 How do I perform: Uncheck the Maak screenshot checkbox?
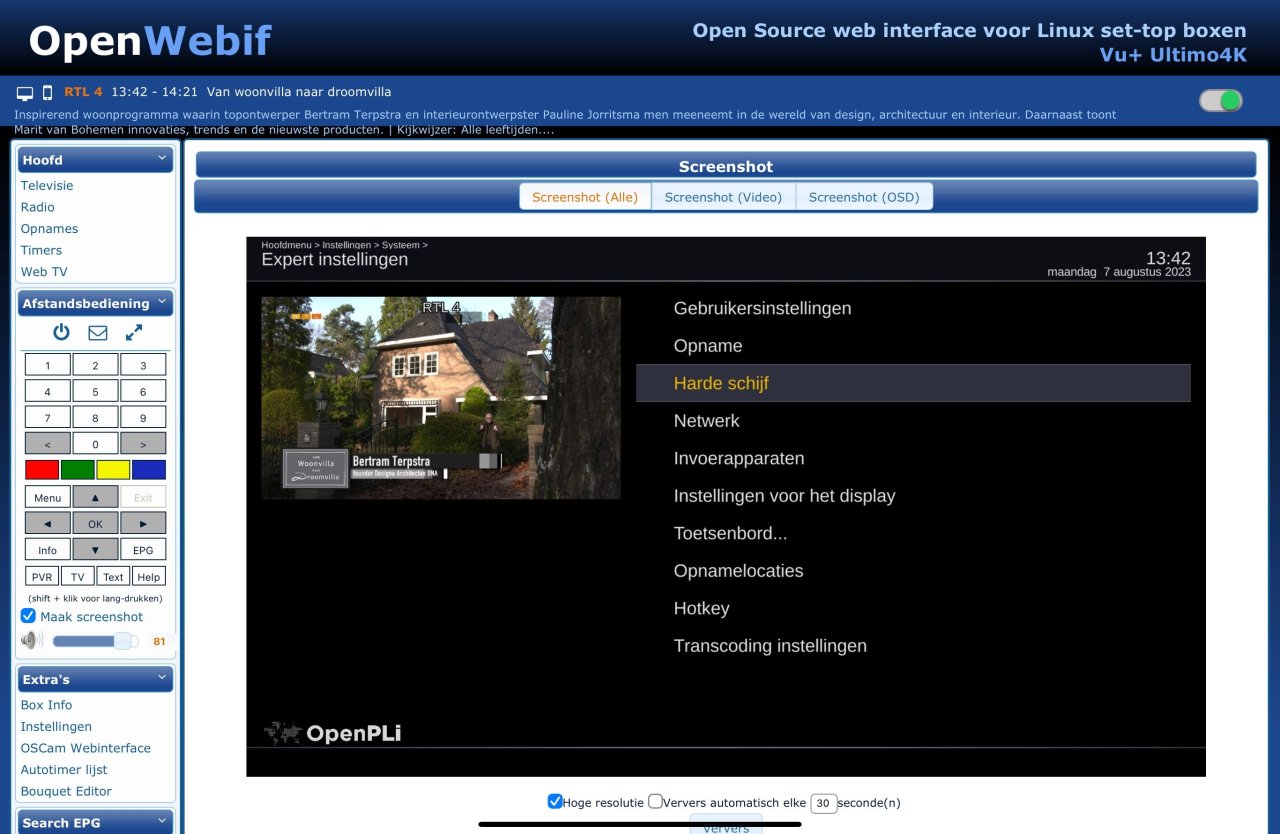tap(28, 616)
